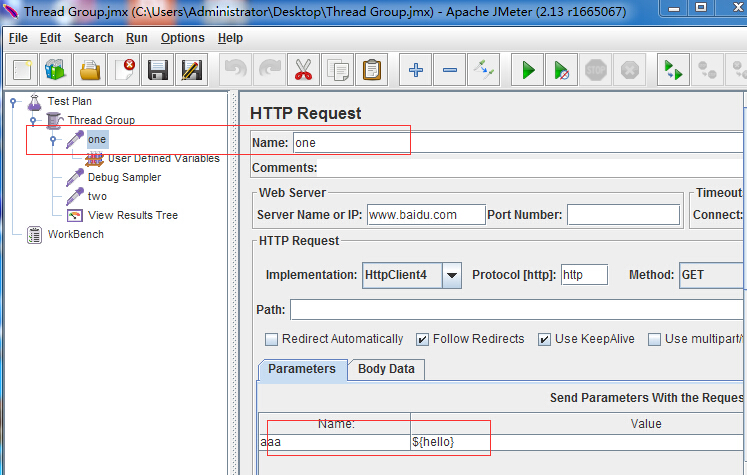
Task: Click the Name: parameter column header
Action: (x=335, y=424)
